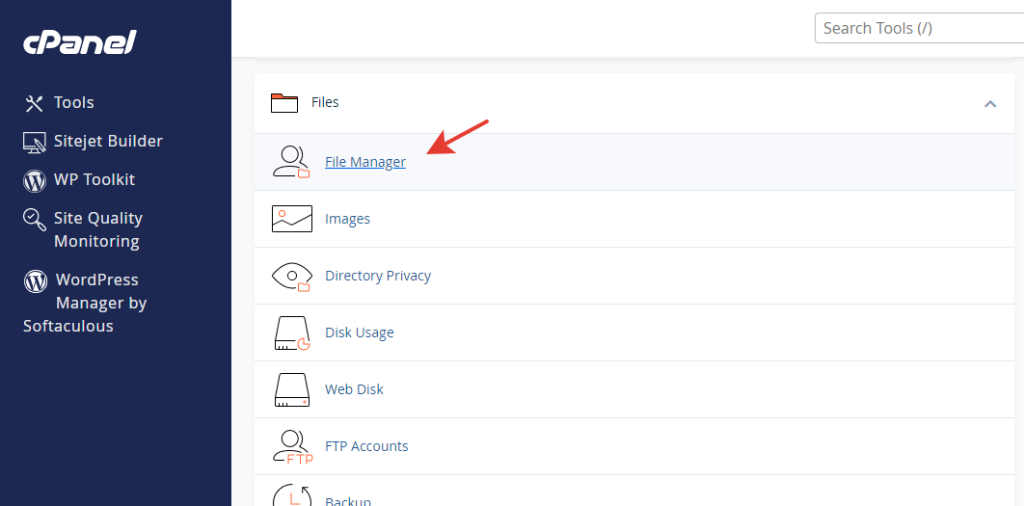The width and height of the screenshot is (1024, 506).
Task: Click the Files section folder icon
Action: click(x=284, y=103)
